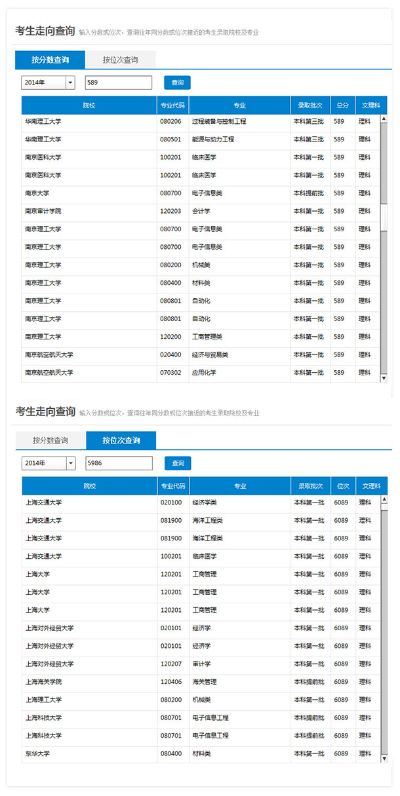Click the 能源与动力工程 cell
This screenshot has height=796, width=400.
coord(213,139)
